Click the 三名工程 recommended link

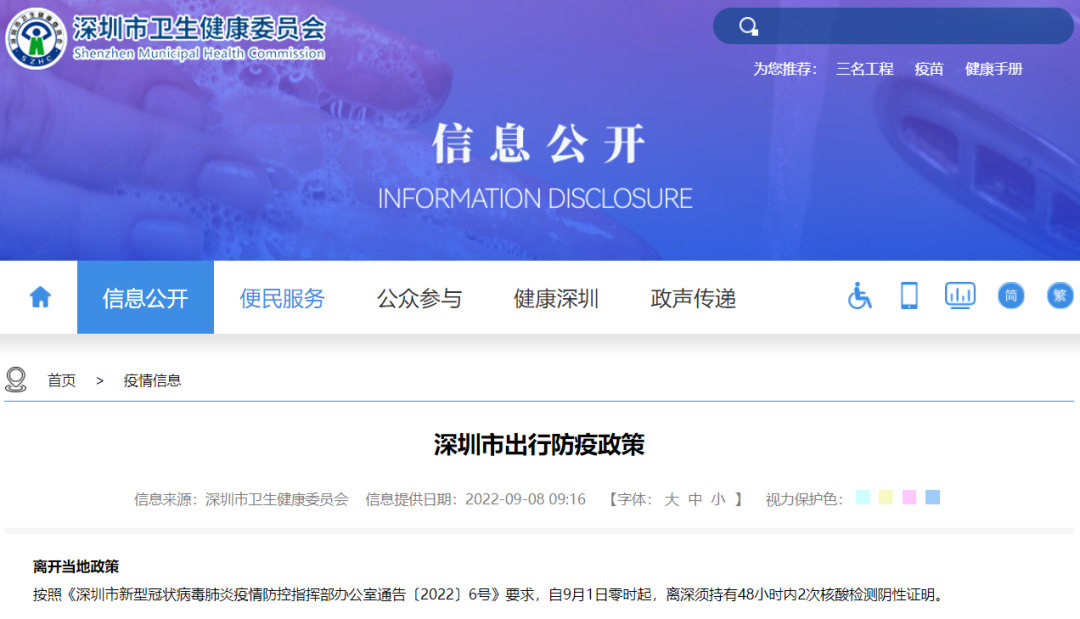click(864, 69)
